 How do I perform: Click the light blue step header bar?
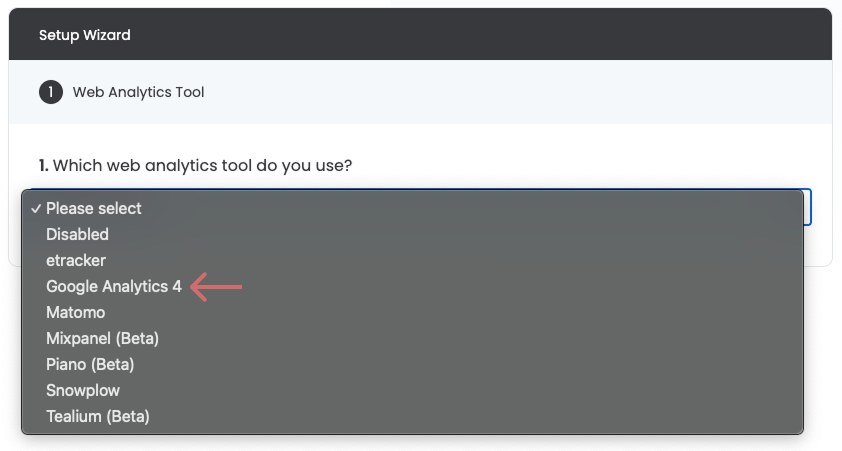420,92
